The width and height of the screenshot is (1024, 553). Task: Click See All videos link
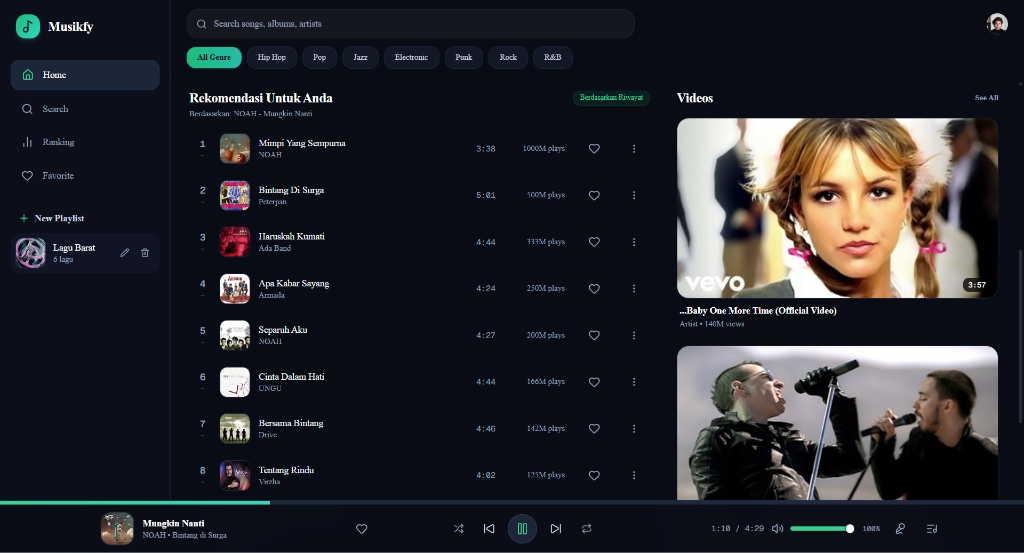986,97
